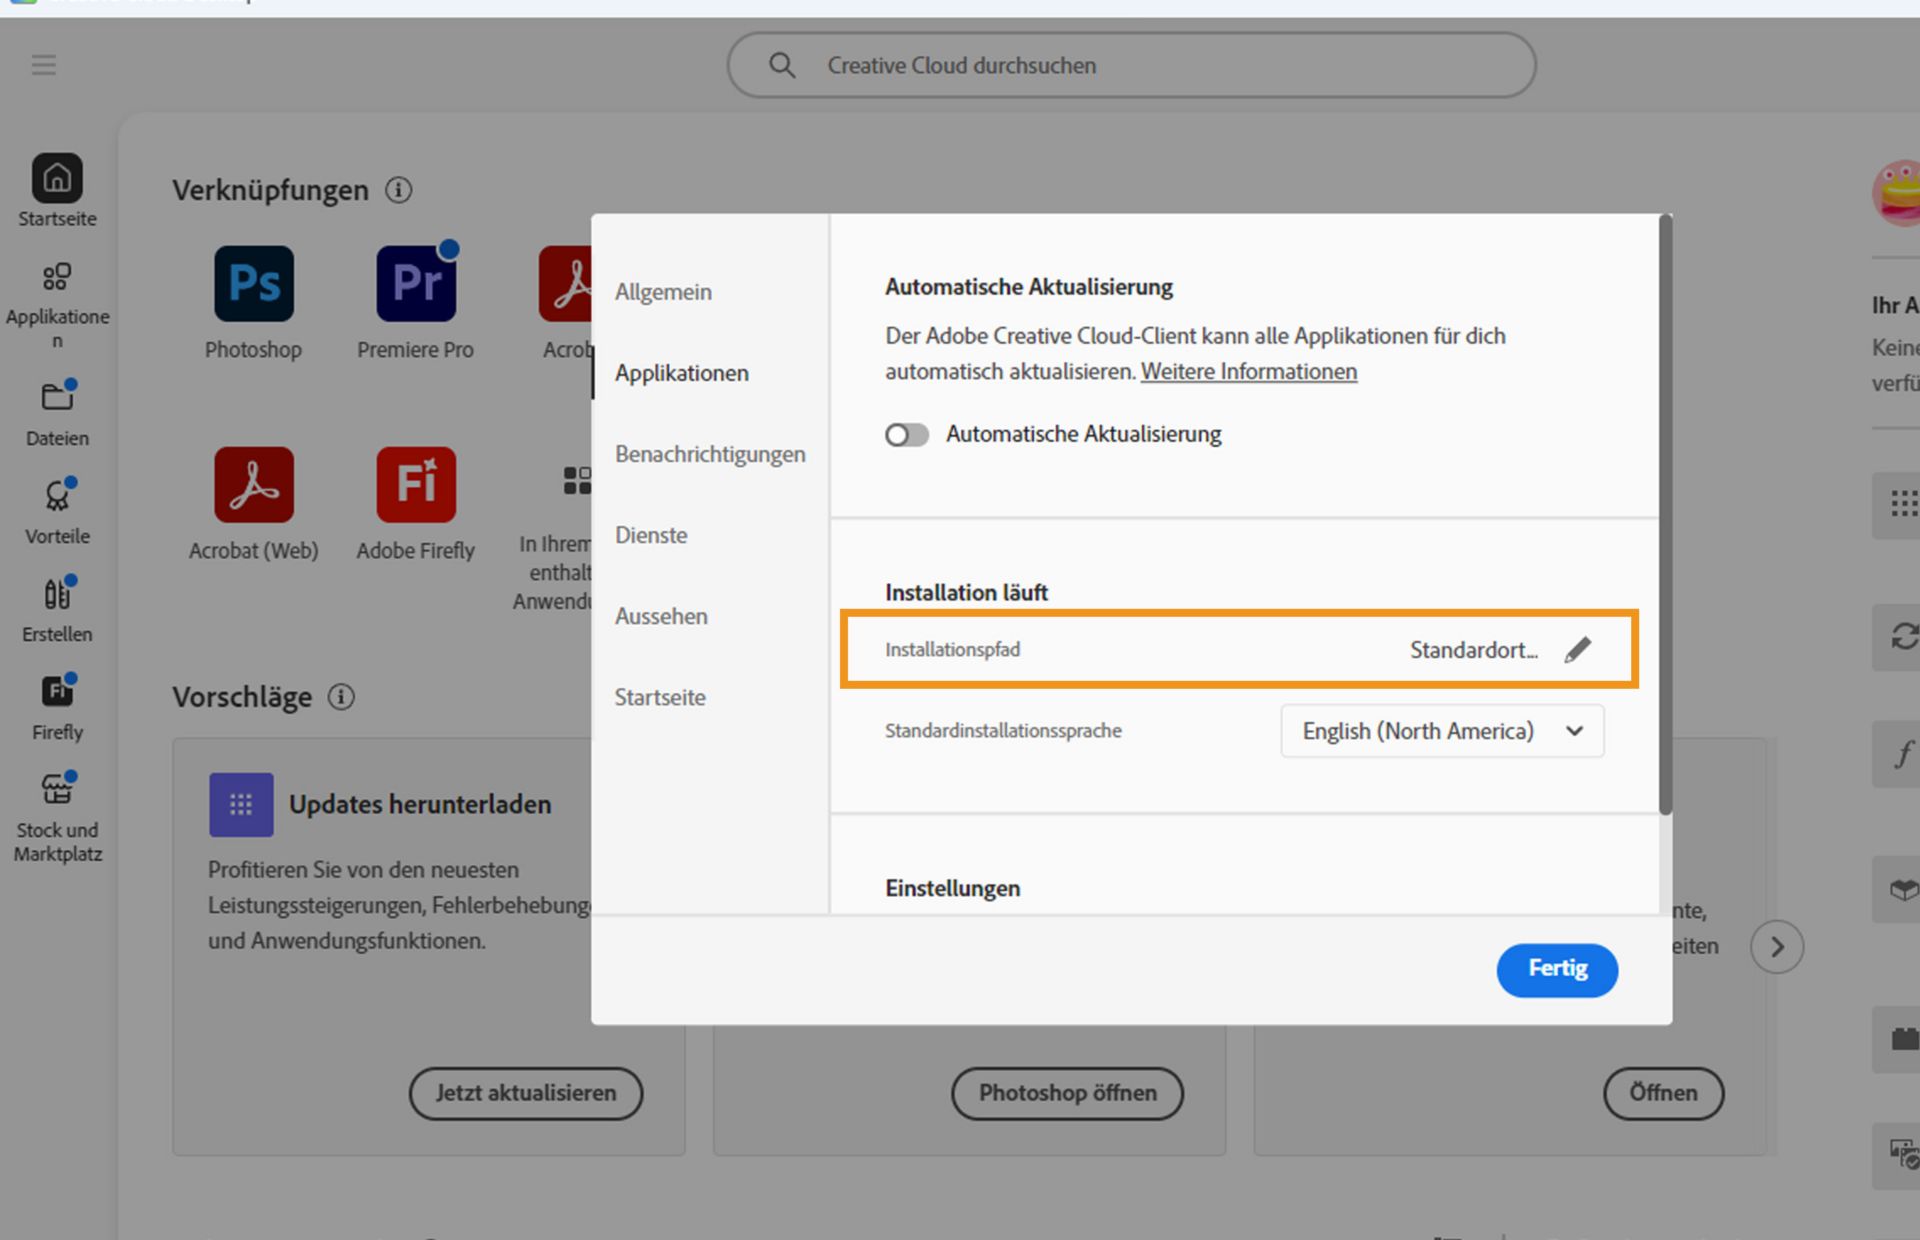Select Benachrichtigungen in preferences sidebar
This screenshot has width=1920, height=1240.
[x=709, y=454]
